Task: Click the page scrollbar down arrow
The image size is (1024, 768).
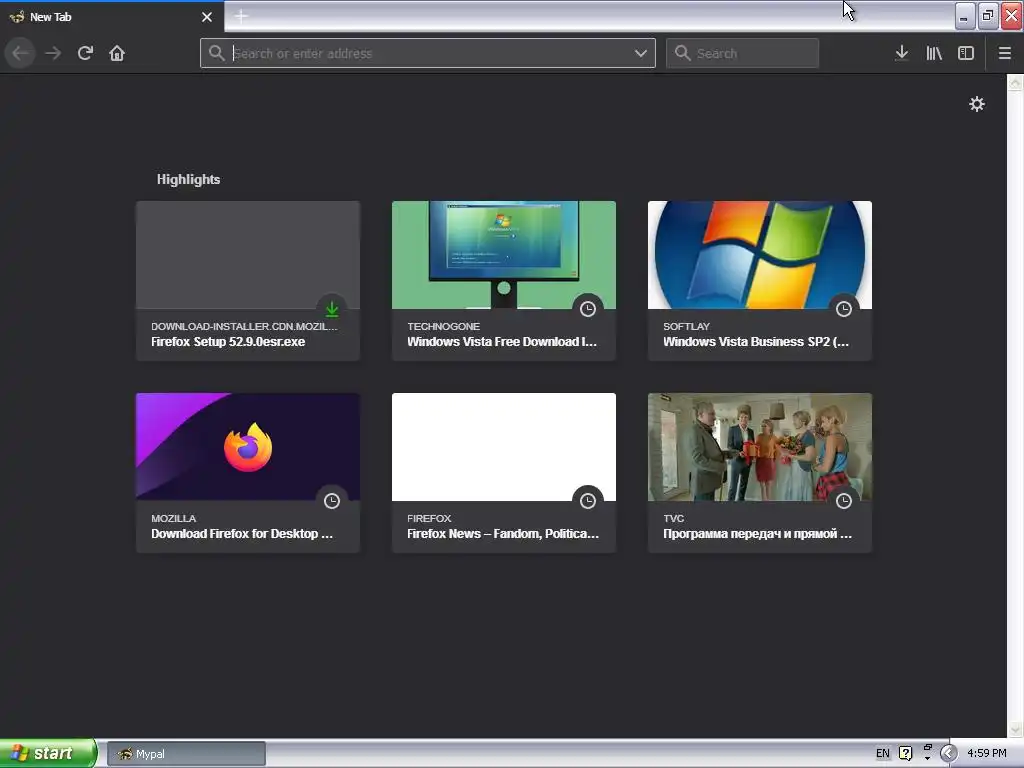Action: point(1015,729)
